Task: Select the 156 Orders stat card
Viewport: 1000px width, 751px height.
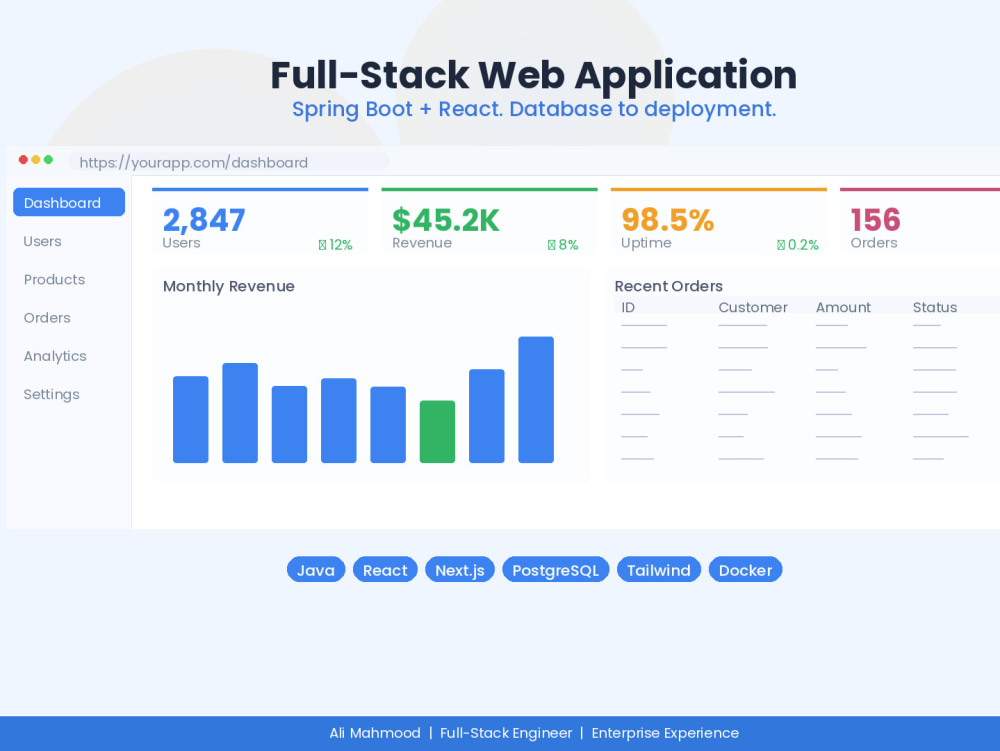Action: point(920,221)
